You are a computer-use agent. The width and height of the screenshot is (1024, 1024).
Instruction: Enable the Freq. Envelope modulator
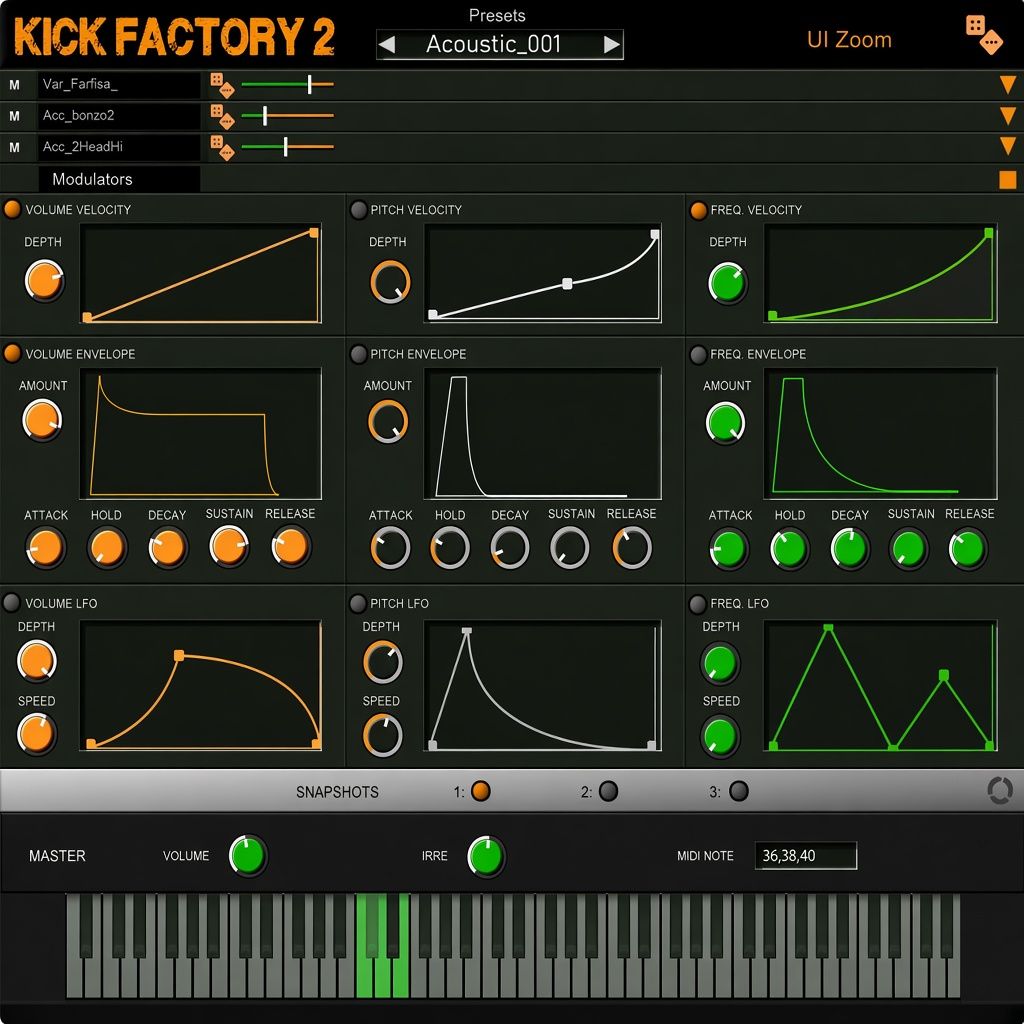698,355
